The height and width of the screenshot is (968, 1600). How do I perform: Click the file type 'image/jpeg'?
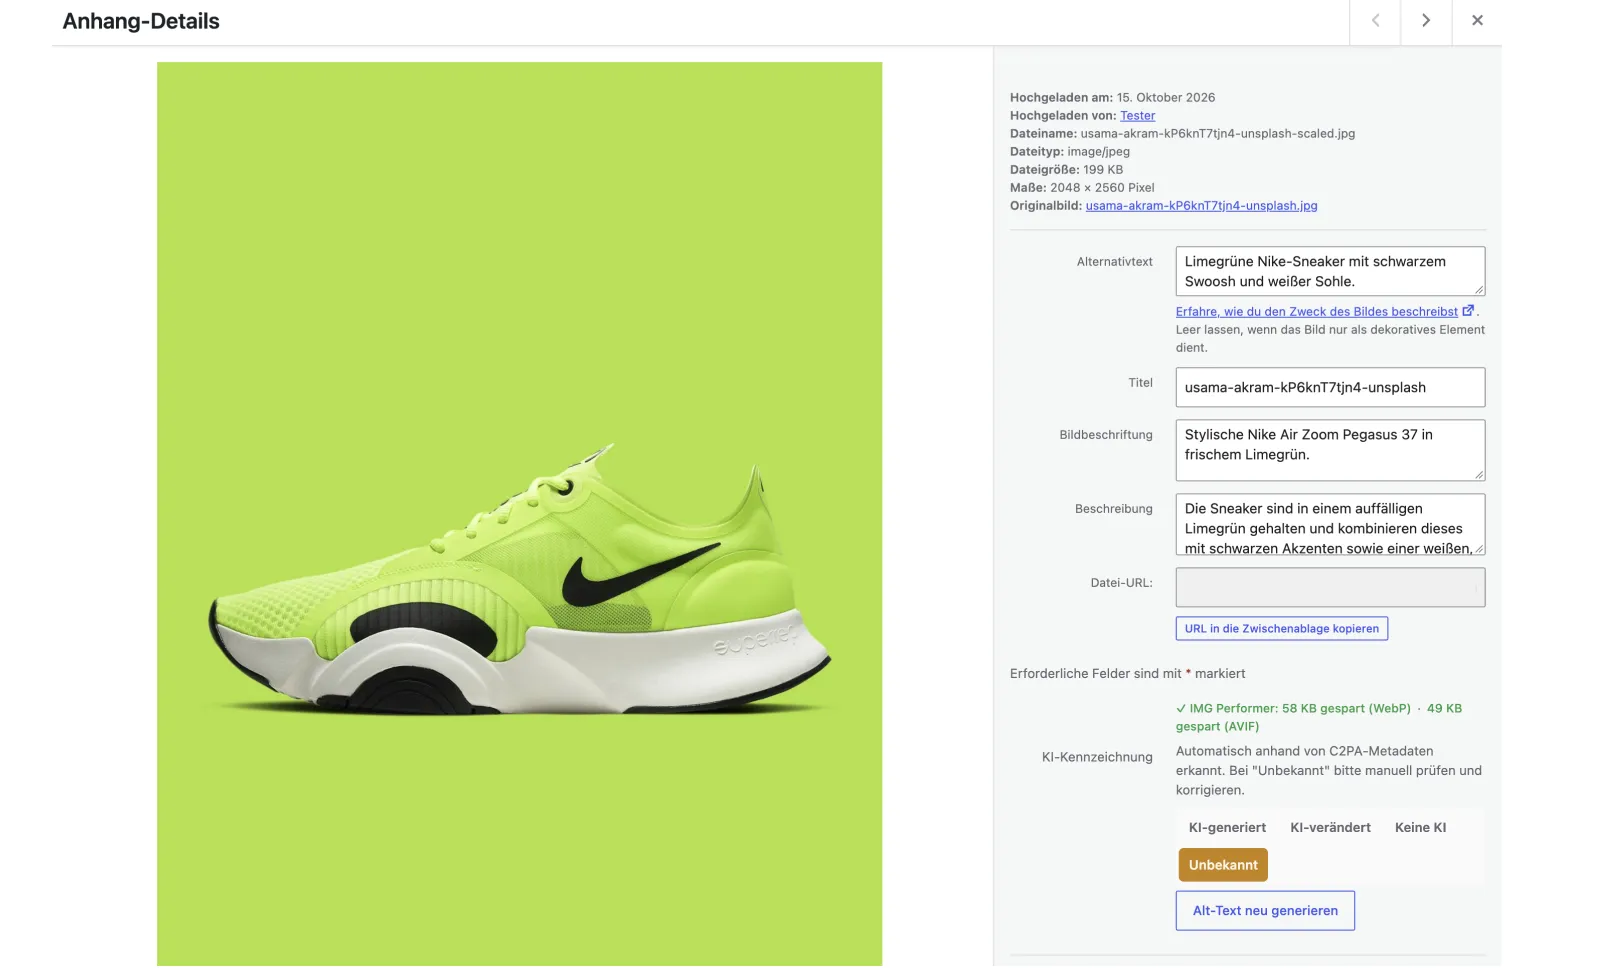click(x=1098, y=152)
